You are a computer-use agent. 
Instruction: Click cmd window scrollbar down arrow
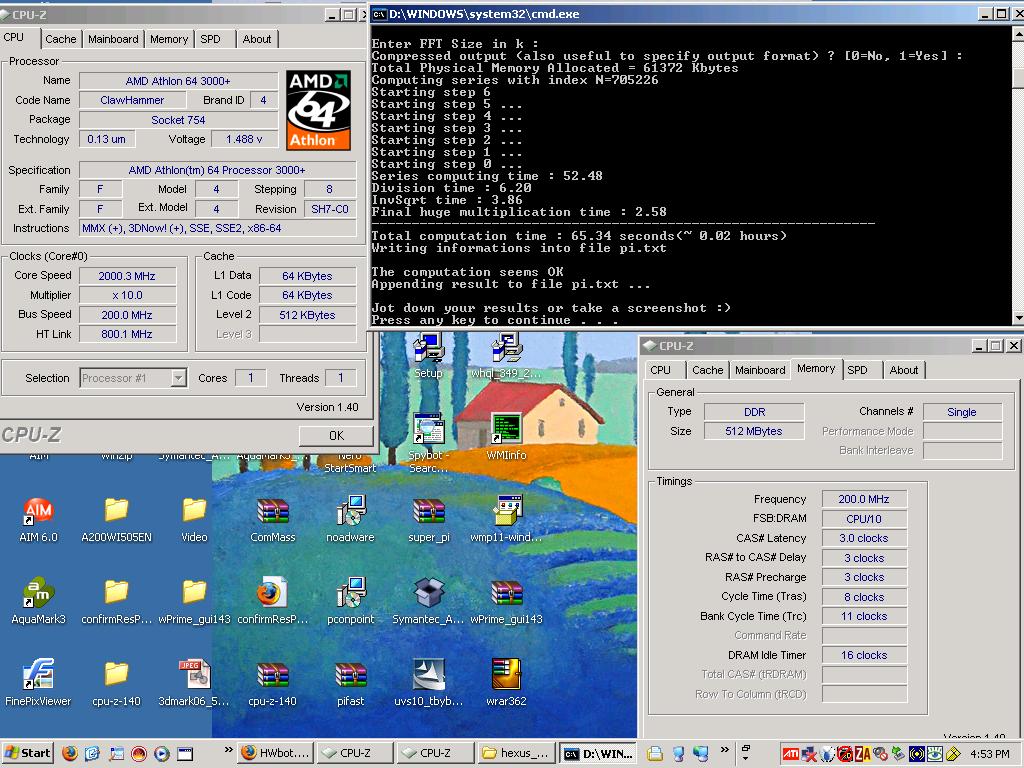click(1017, 318)
